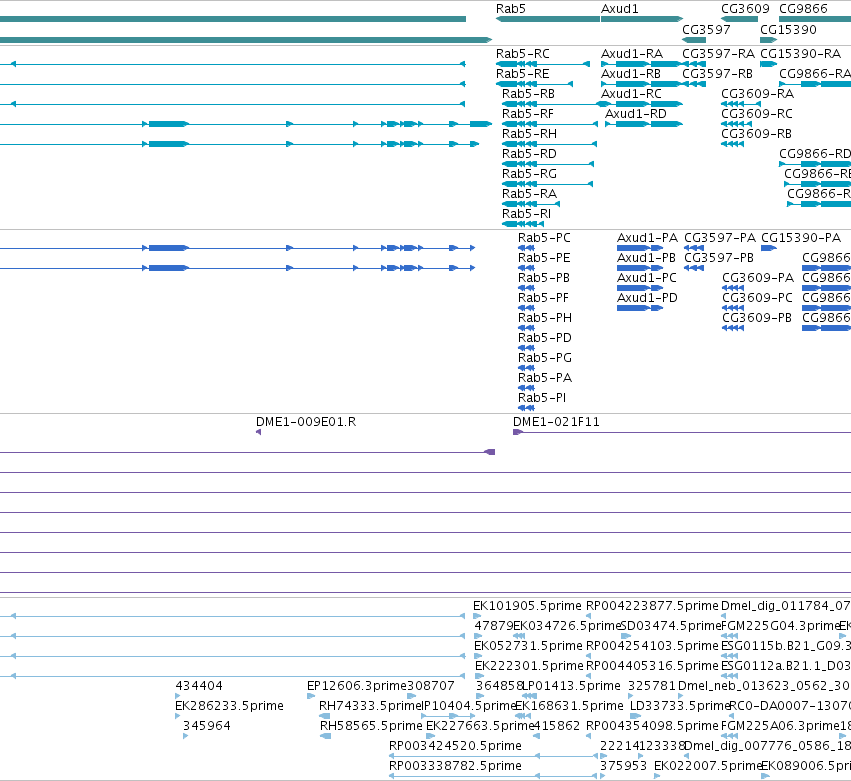This screenshot has width=851, height=781.
Task: Select protein Rab5-PE
Action: tap(544, 258)
